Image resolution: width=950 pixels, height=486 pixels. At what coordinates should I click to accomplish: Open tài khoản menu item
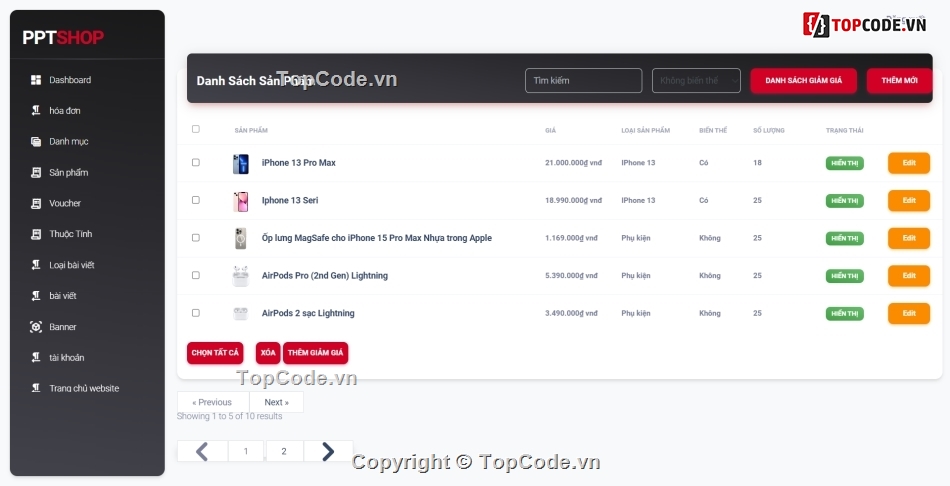tap(67, 358)
